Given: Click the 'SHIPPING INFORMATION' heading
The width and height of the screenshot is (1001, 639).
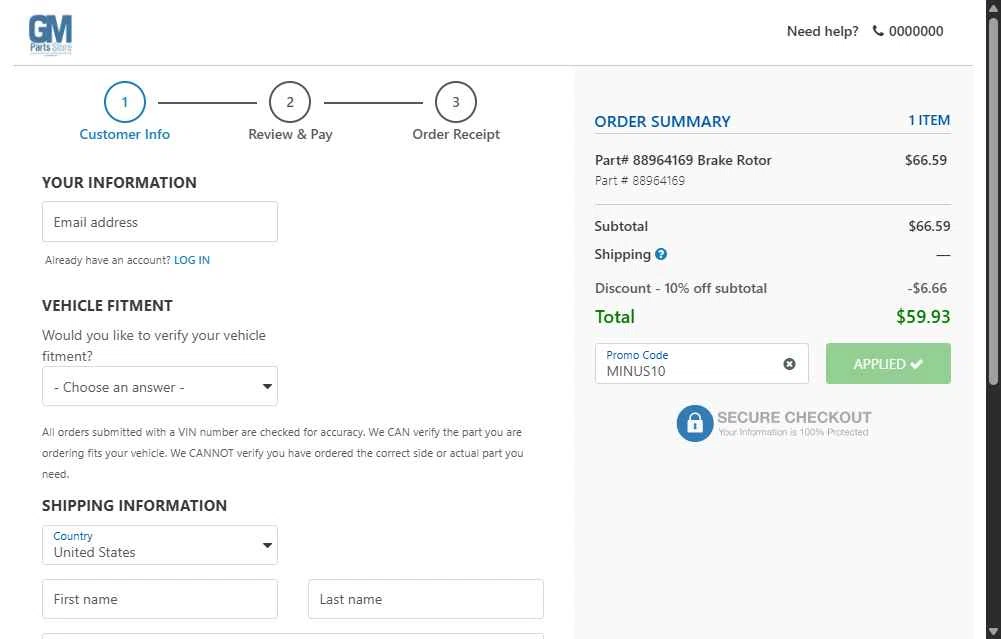Looking at the screenshot, I should (135, 506).
